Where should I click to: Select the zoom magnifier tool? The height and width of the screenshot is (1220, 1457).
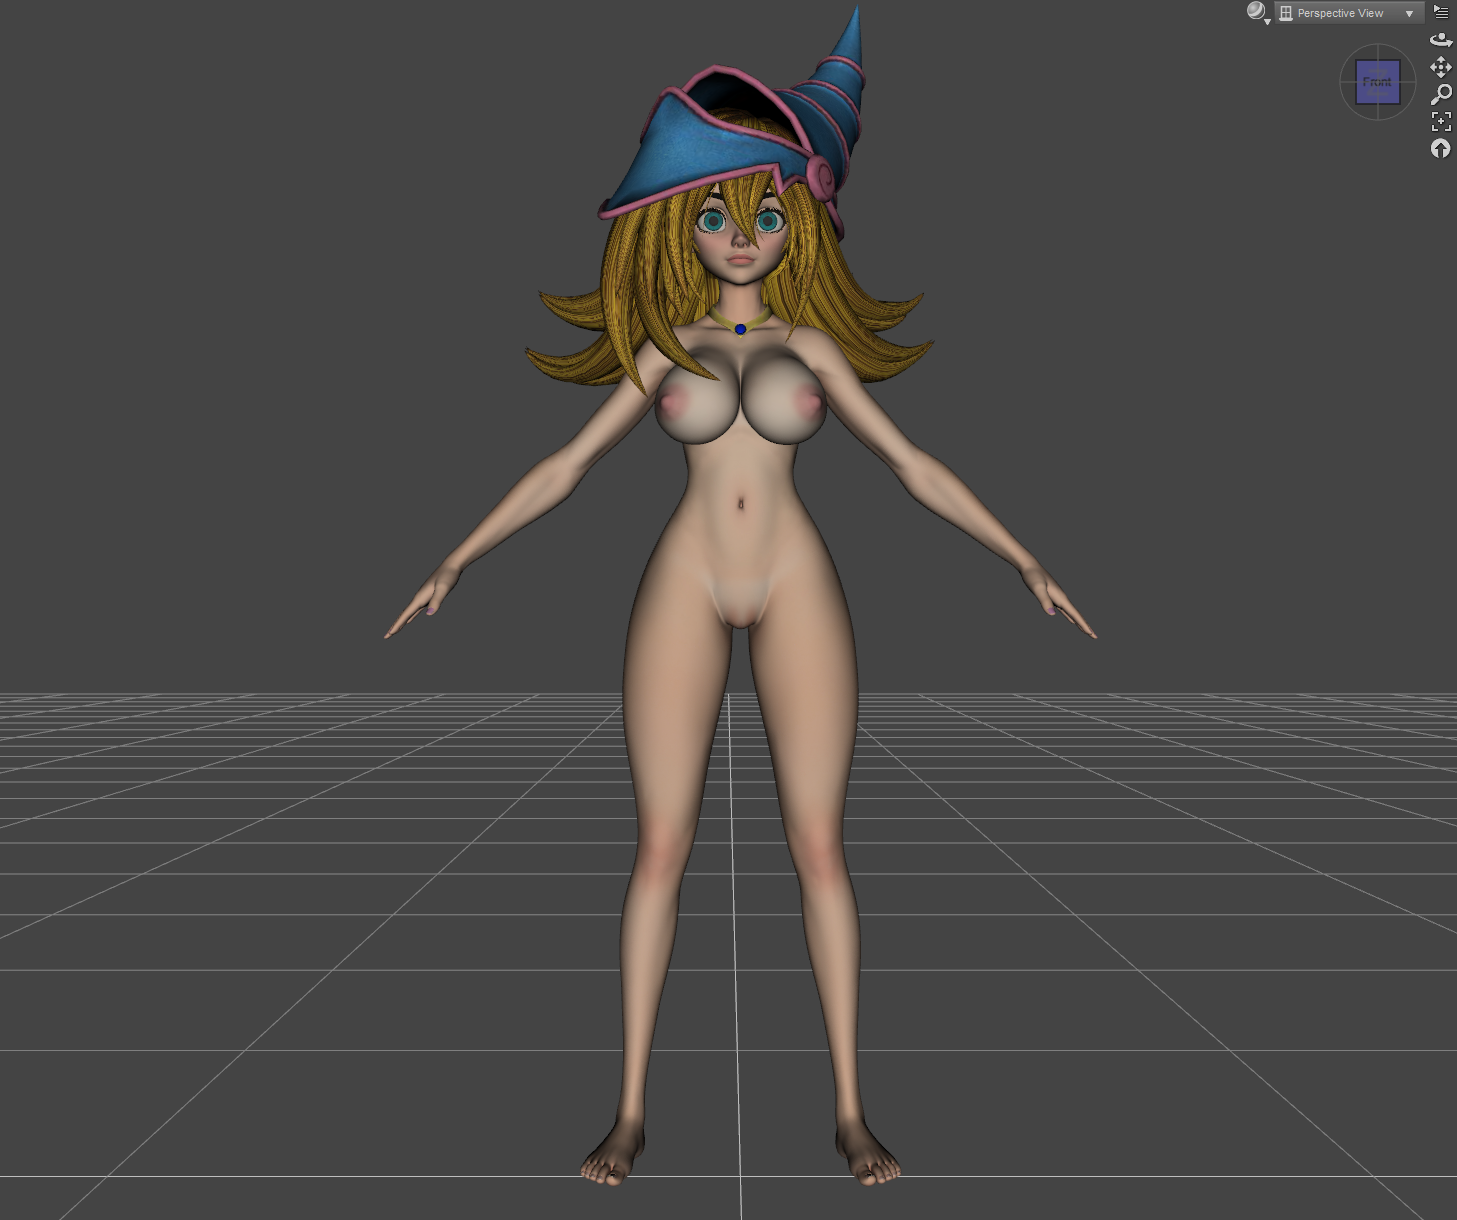coord(1441,94)
